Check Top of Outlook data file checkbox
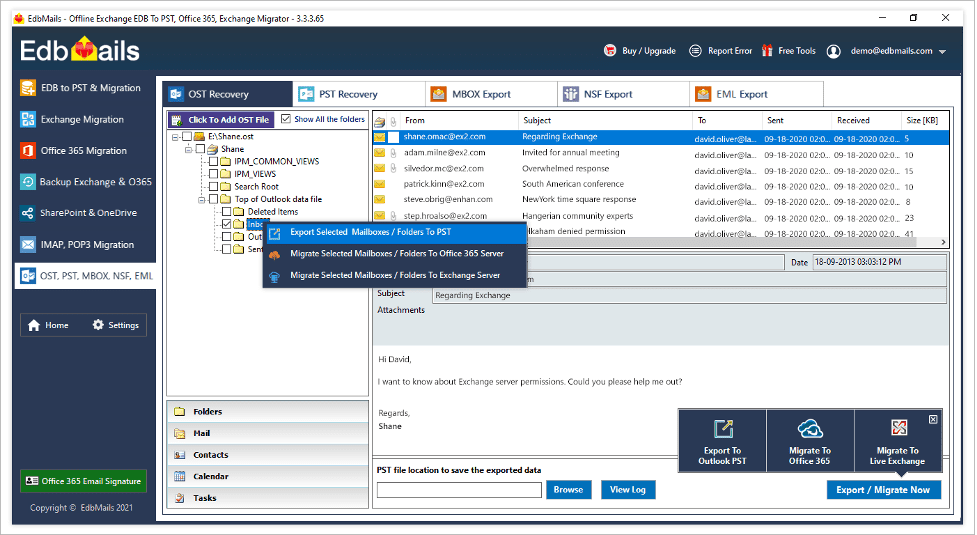Viewport: 977px width, 535px height. (213, 199)
